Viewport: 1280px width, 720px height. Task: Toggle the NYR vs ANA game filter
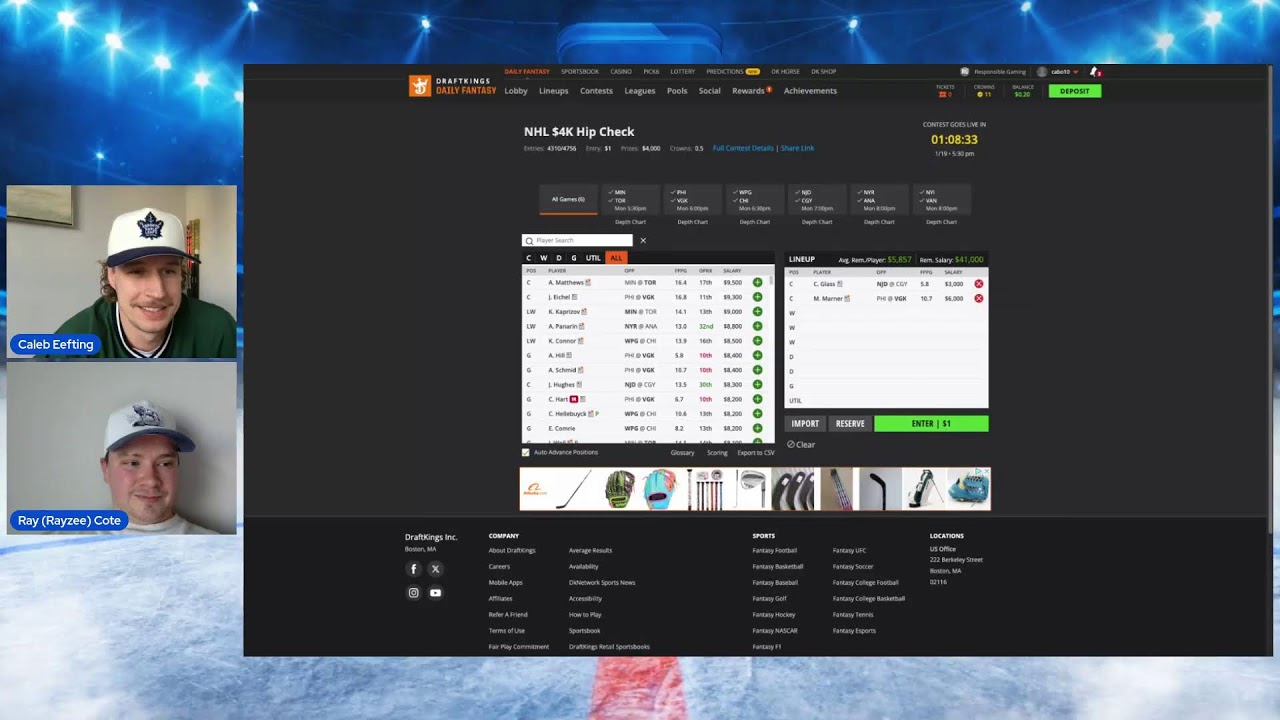click(x=878, y=200)
